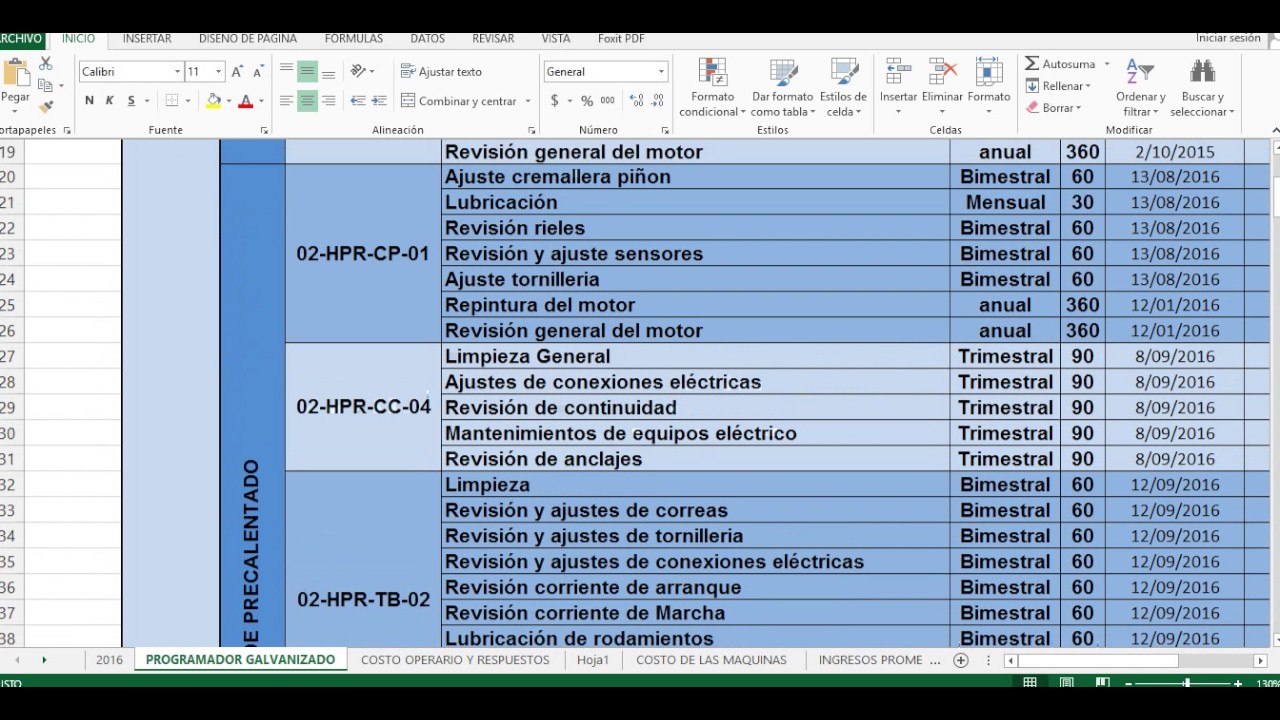Open Formato condicional
Viewport: 1280px width, 720px height.
[x=713, y=88]
